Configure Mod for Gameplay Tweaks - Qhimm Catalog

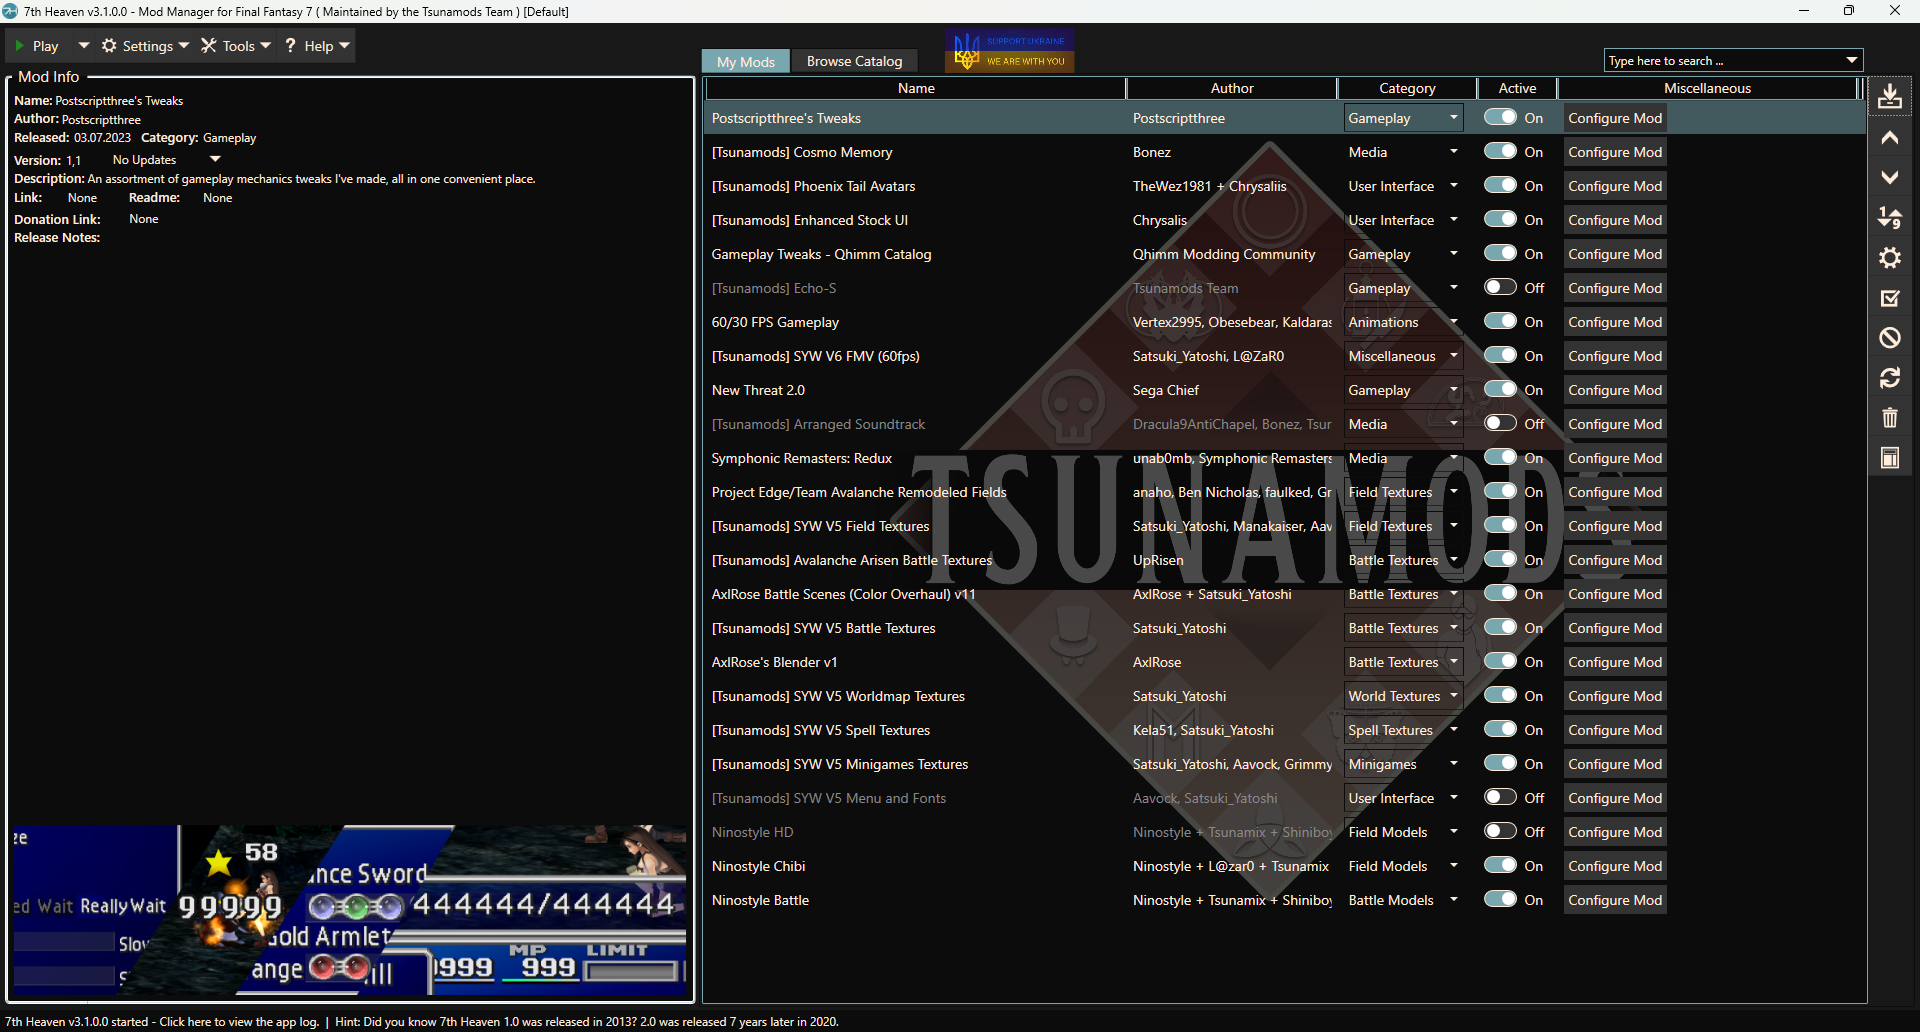click(x=1615, y=254)
